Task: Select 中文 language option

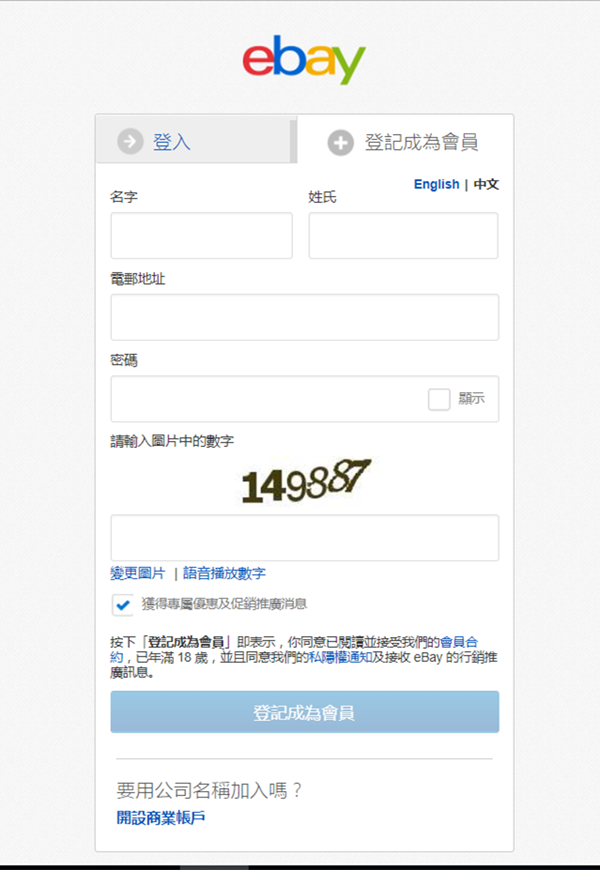Action: coord(486,184)
